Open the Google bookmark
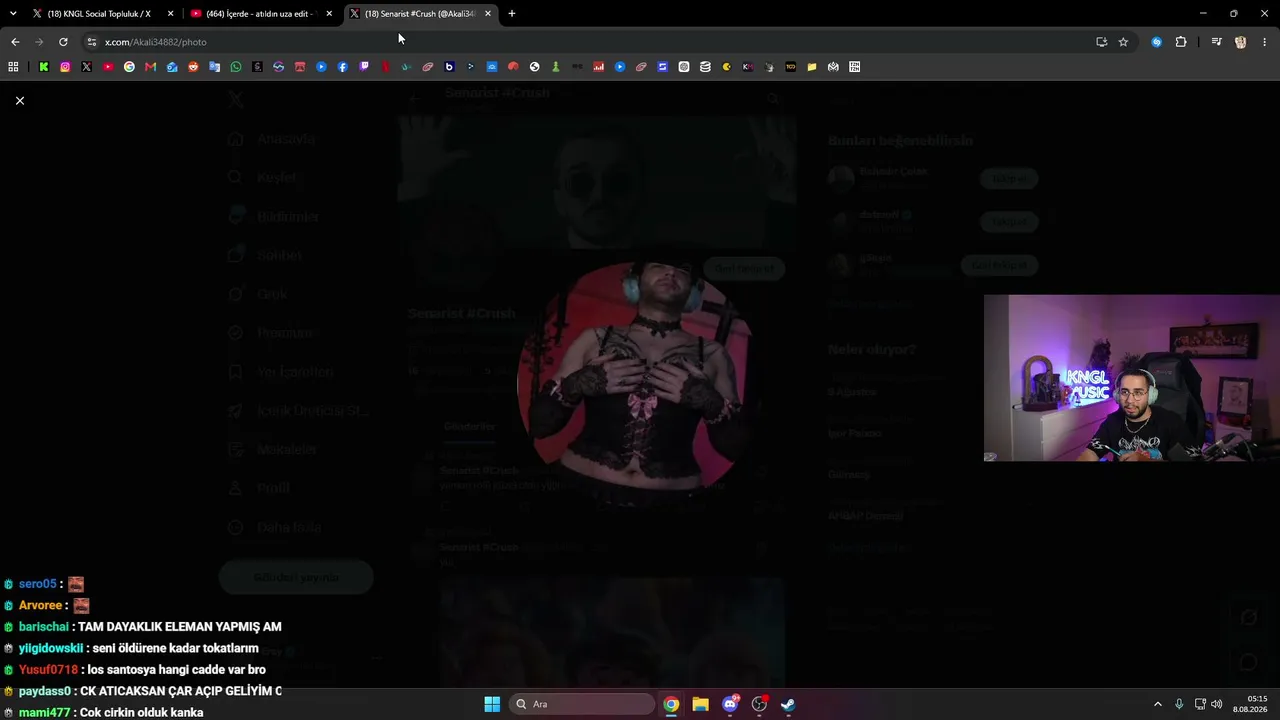The width and height of the screenshot is (1280, 720). click(129, 67)
